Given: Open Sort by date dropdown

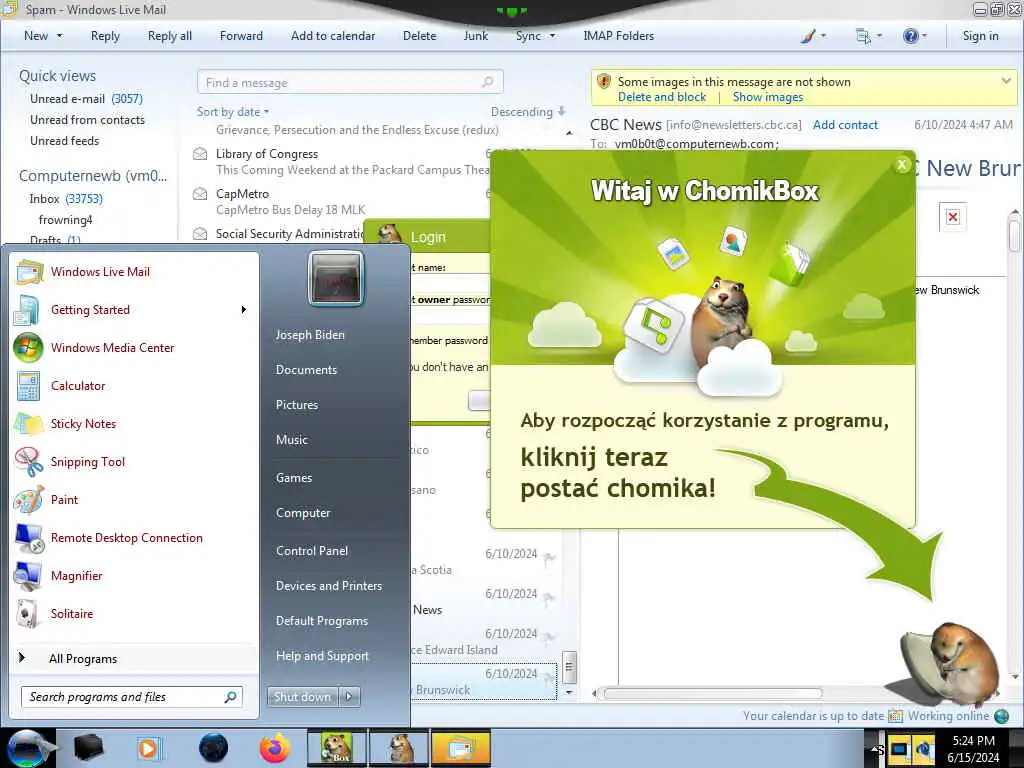Looking at the screenshot, I should (x=232, y=112).
